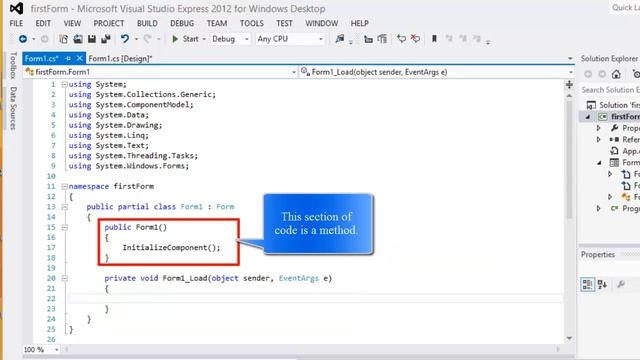Click the Save All toolbar icon
This screenshot has height=360, width=640.
(106, 39)
